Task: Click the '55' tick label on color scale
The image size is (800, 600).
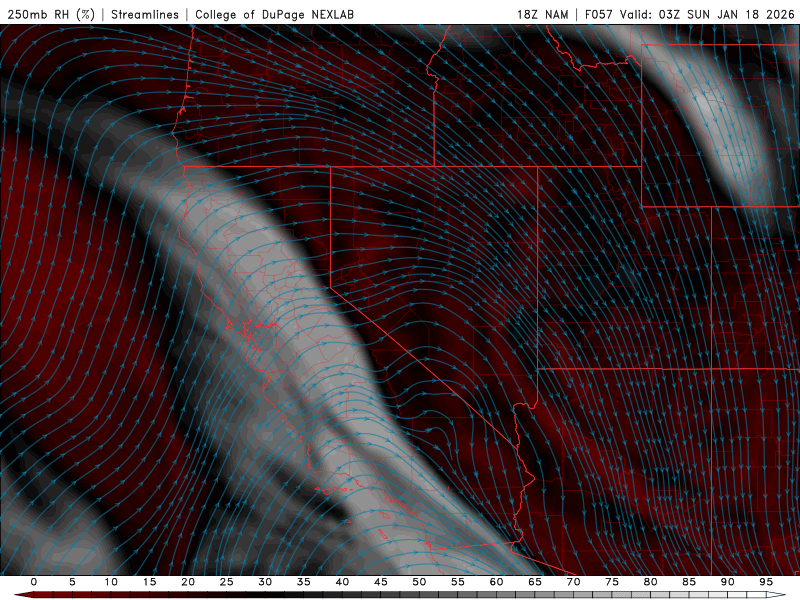Action: coord(458,582)
